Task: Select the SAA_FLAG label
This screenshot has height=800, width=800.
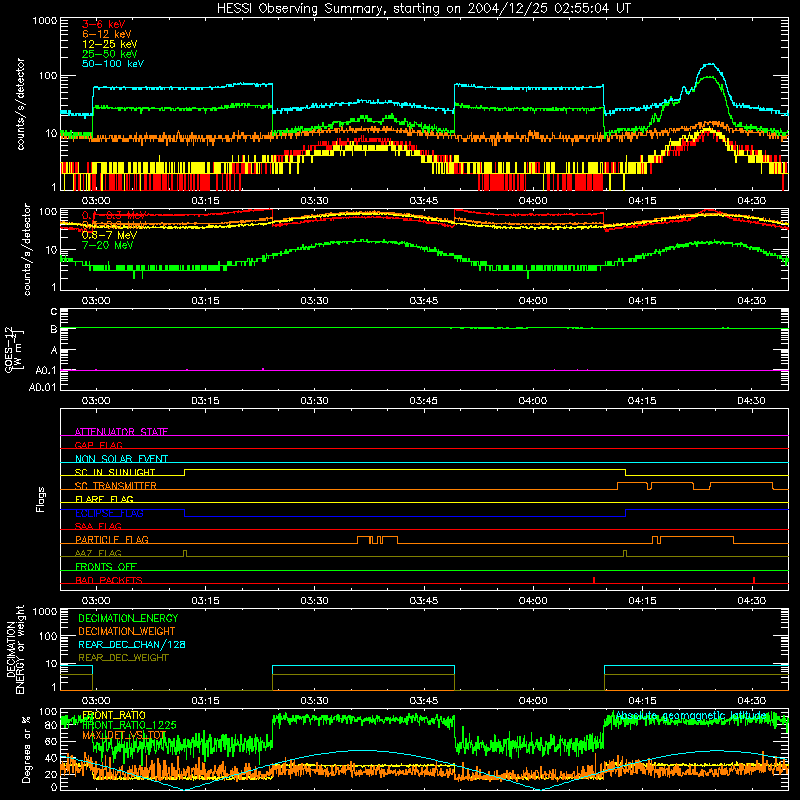Action: click(x=98, y=526)
